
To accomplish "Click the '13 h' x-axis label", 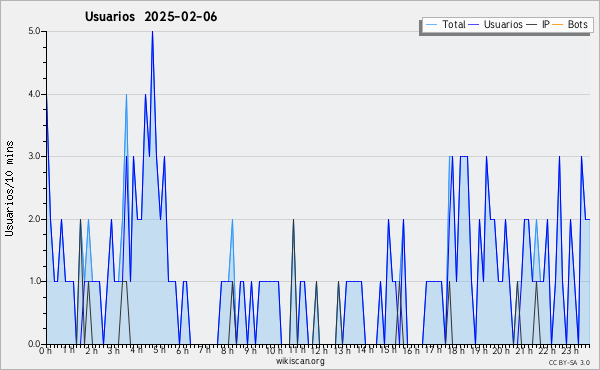I will [x=342, y=351].
